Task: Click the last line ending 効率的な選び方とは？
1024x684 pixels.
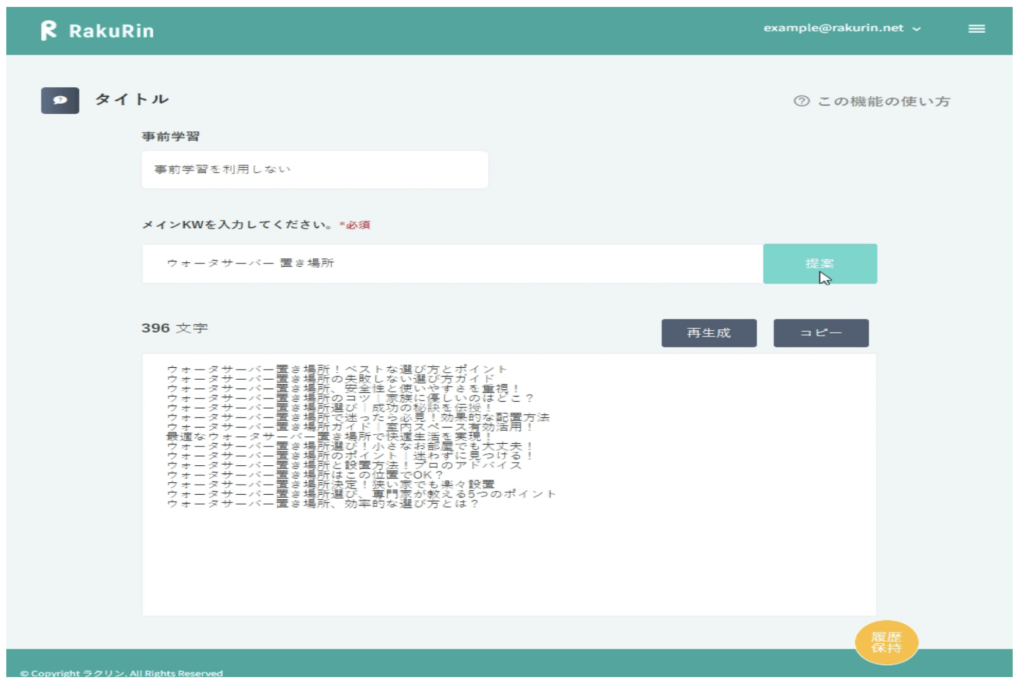Action: [322, 504]
